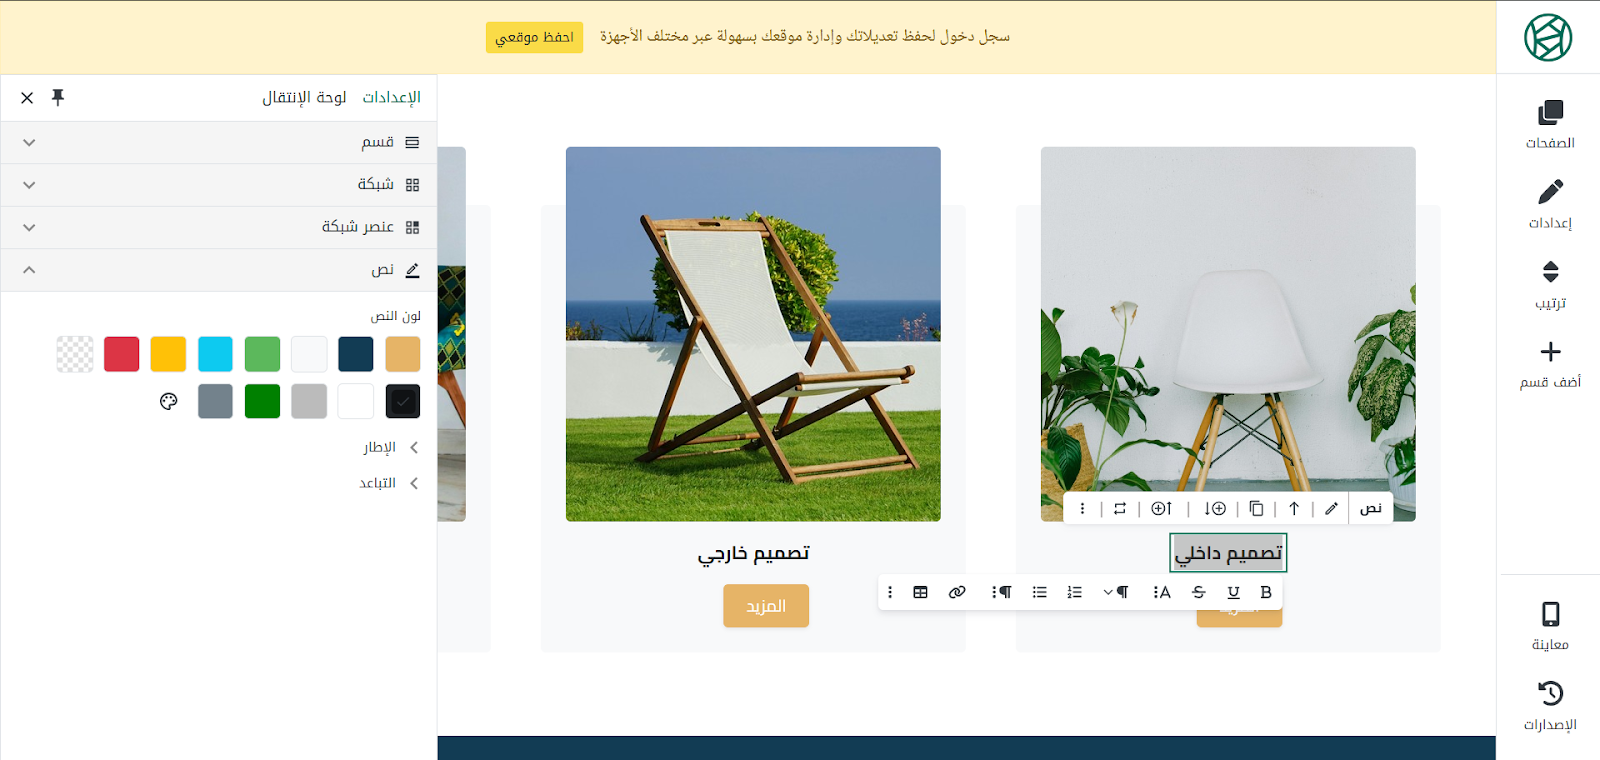Open the custom color palette picker
The image size is (1600, 760).
[x=169, y=401]
